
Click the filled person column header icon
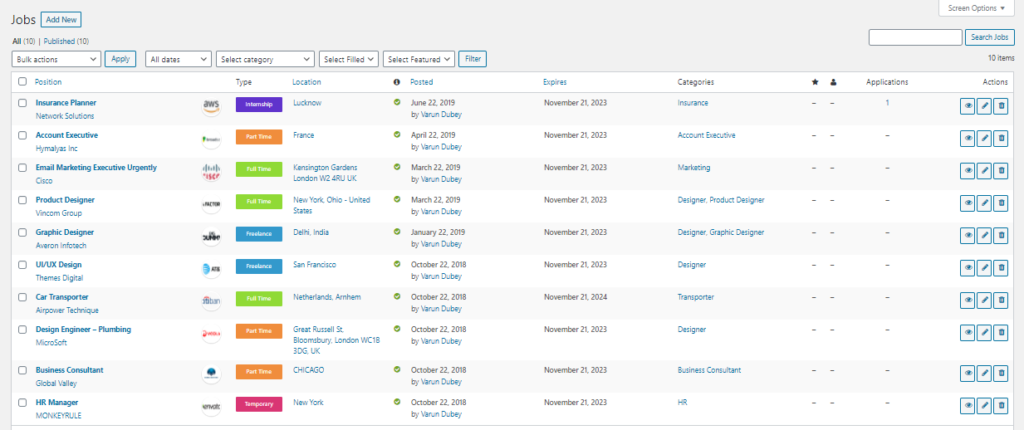pyautogui.click(x=833, y=82)
